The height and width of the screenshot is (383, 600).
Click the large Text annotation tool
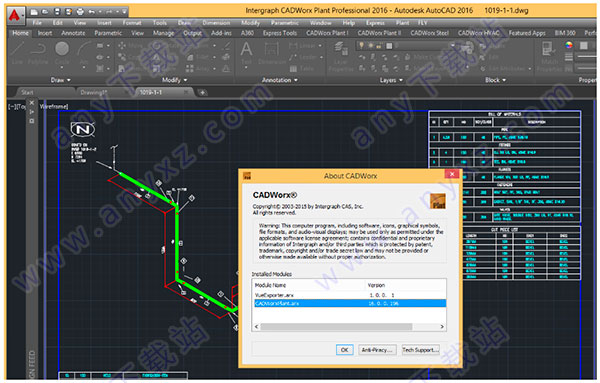246,53
